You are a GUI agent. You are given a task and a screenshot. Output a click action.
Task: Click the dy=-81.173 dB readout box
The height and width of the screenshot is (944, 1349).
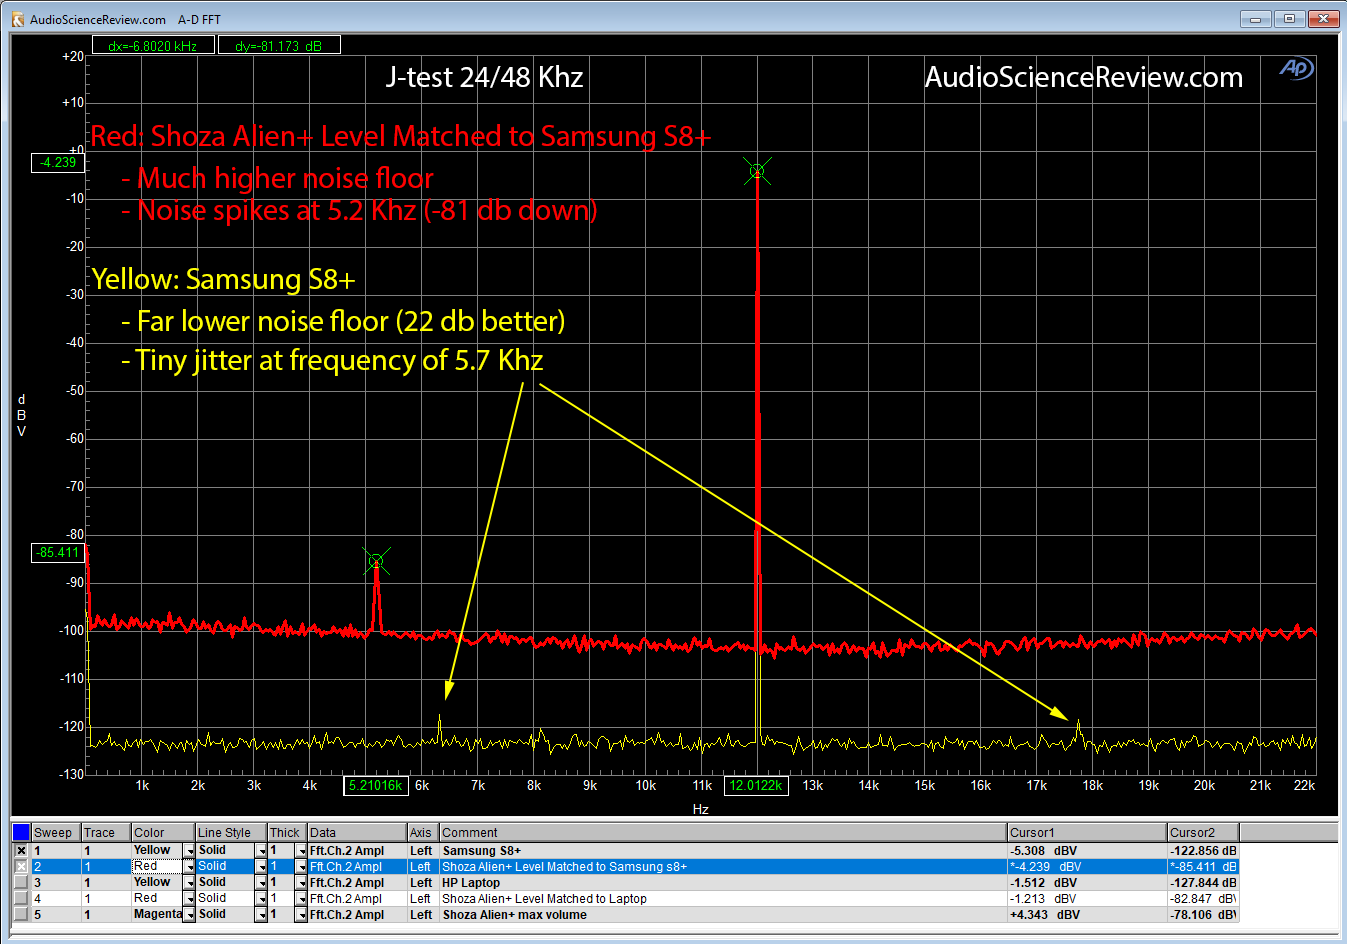pos(279,45)
